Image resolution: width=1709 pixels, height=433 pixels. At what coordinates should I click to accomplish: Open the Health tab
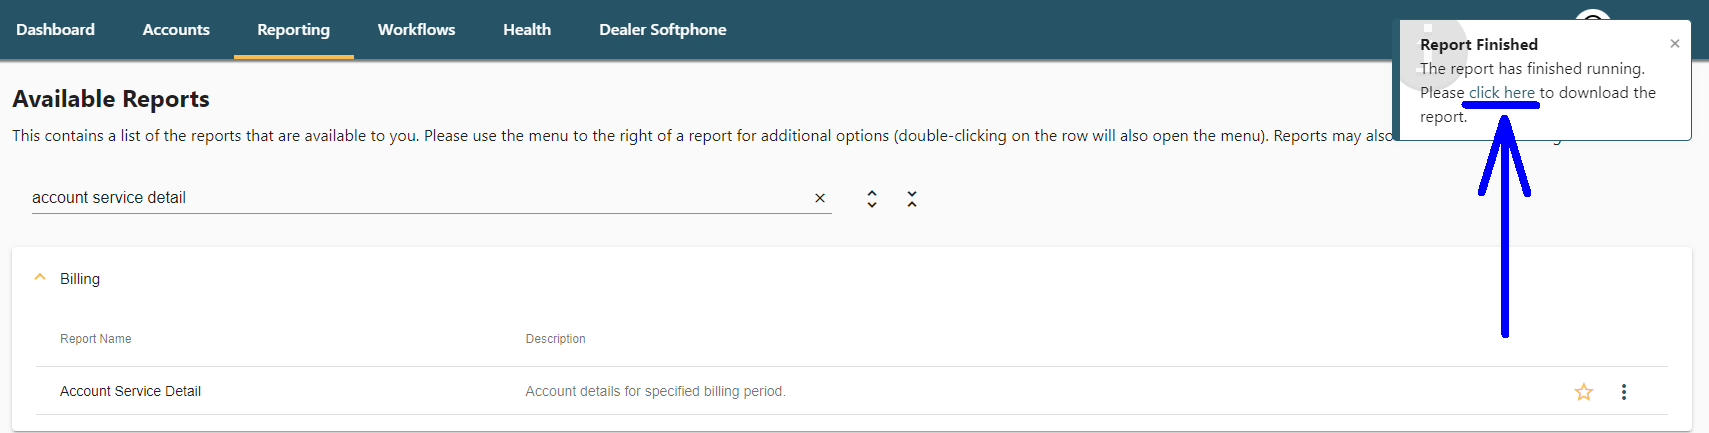click(x=527, y=30)
